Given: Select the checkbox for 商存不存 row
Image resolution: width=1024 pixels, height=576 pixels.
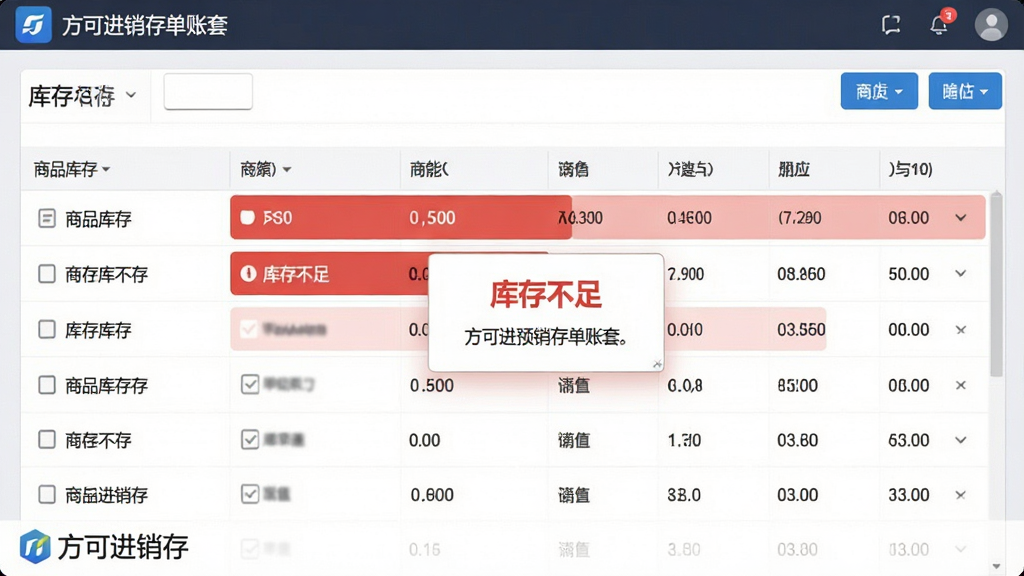Looking at the screenshot, I should coord(46,440).
